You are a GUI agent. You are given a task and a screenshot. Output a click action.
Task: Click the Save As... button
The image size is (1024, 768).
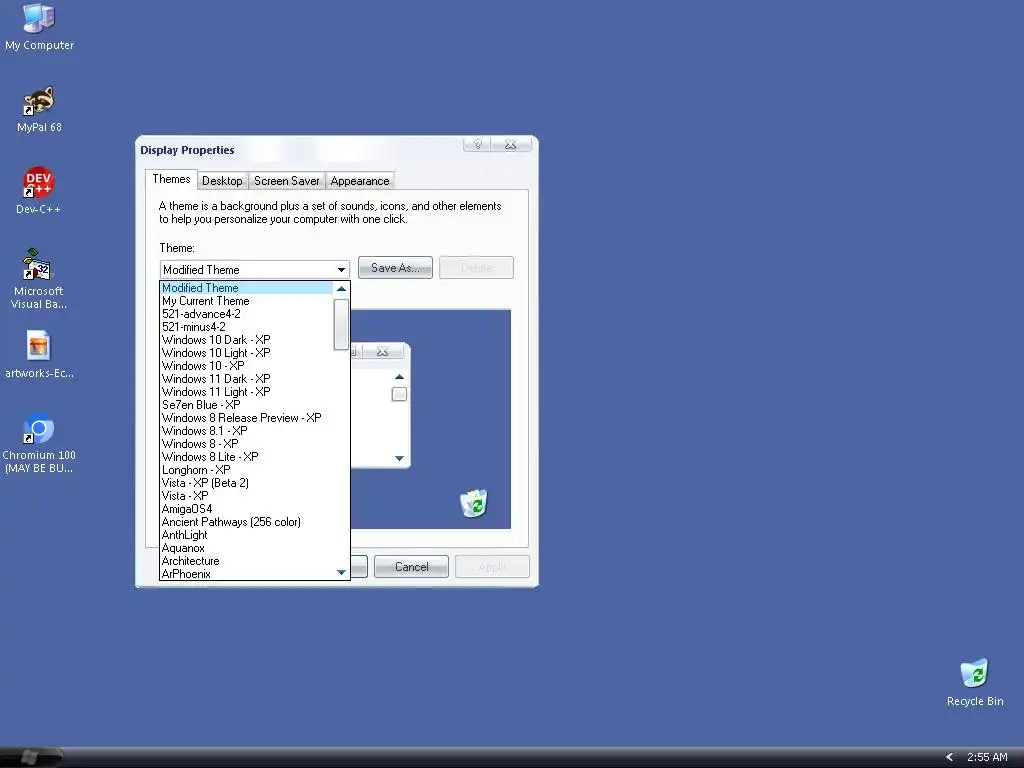tap(395, 268)
